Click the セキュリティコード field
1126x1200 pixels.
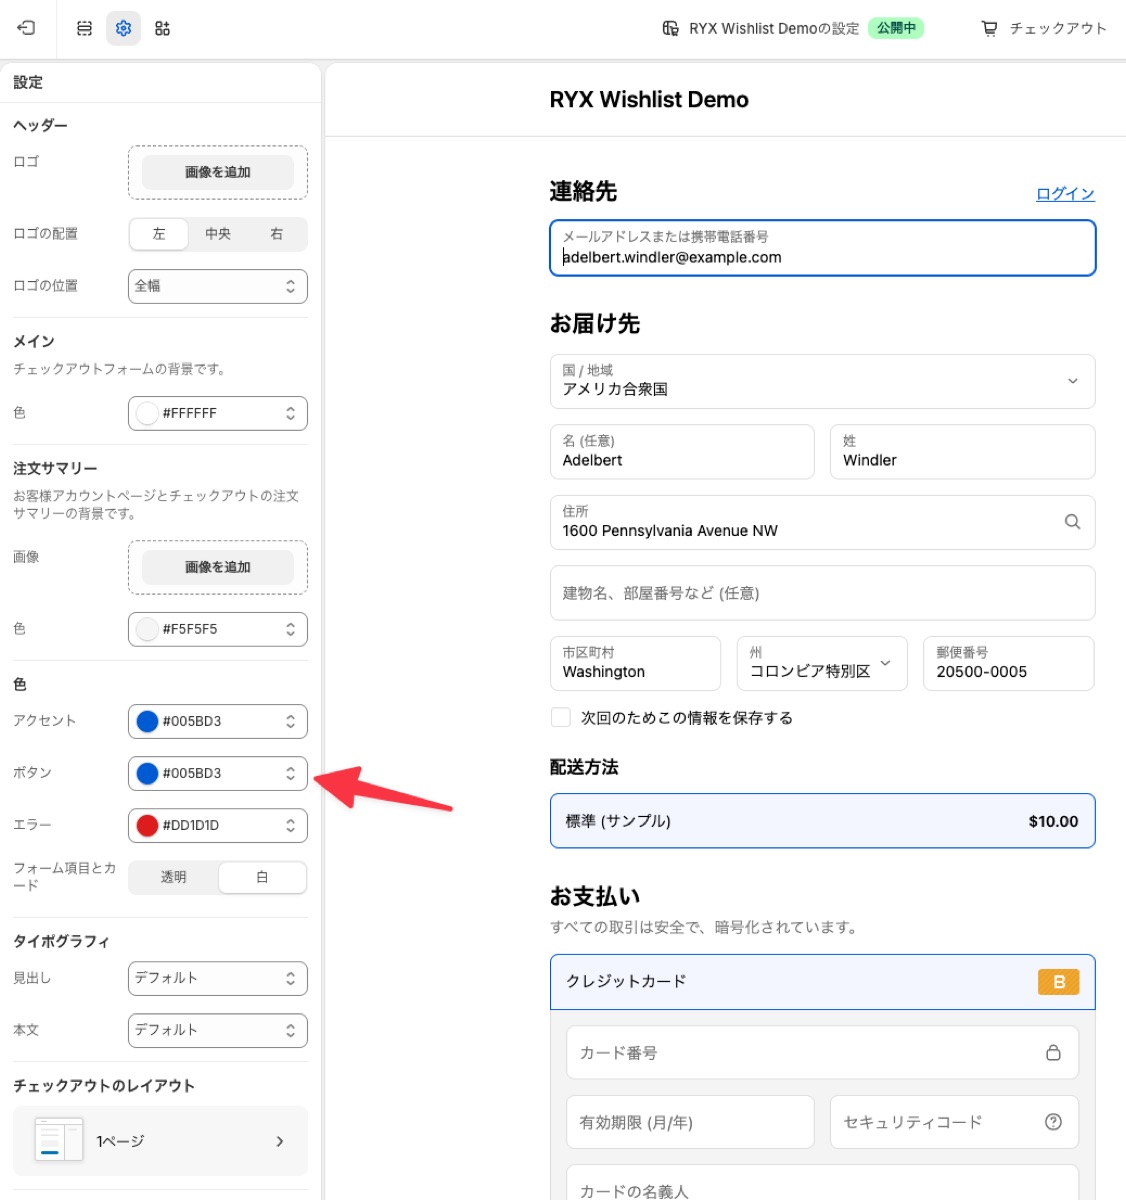coord(954,1122)
